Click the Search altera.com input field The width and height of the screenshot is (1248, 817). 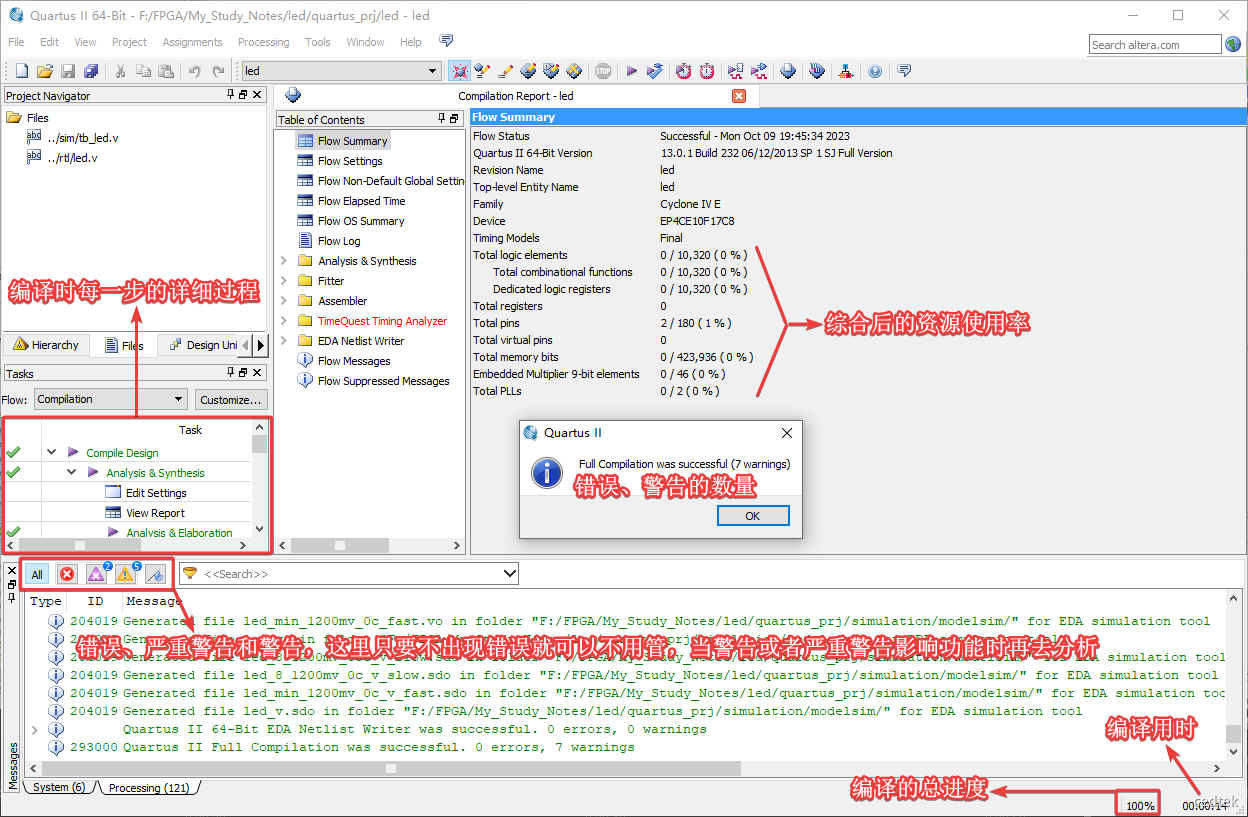[1155, 45]
